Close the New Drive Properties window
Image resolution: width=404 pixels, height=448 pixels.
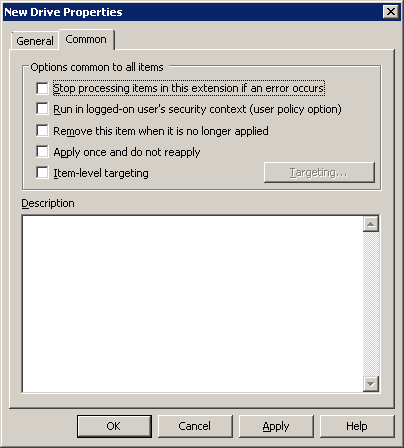point(391,12)
